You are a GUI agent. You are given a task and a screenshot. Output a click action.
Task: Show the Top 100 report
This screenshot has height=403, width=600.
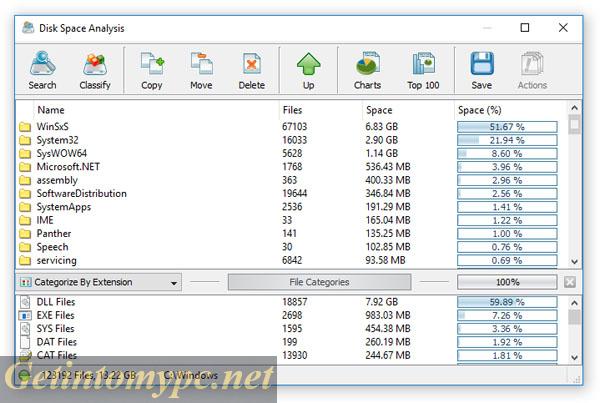click(423, 70)
